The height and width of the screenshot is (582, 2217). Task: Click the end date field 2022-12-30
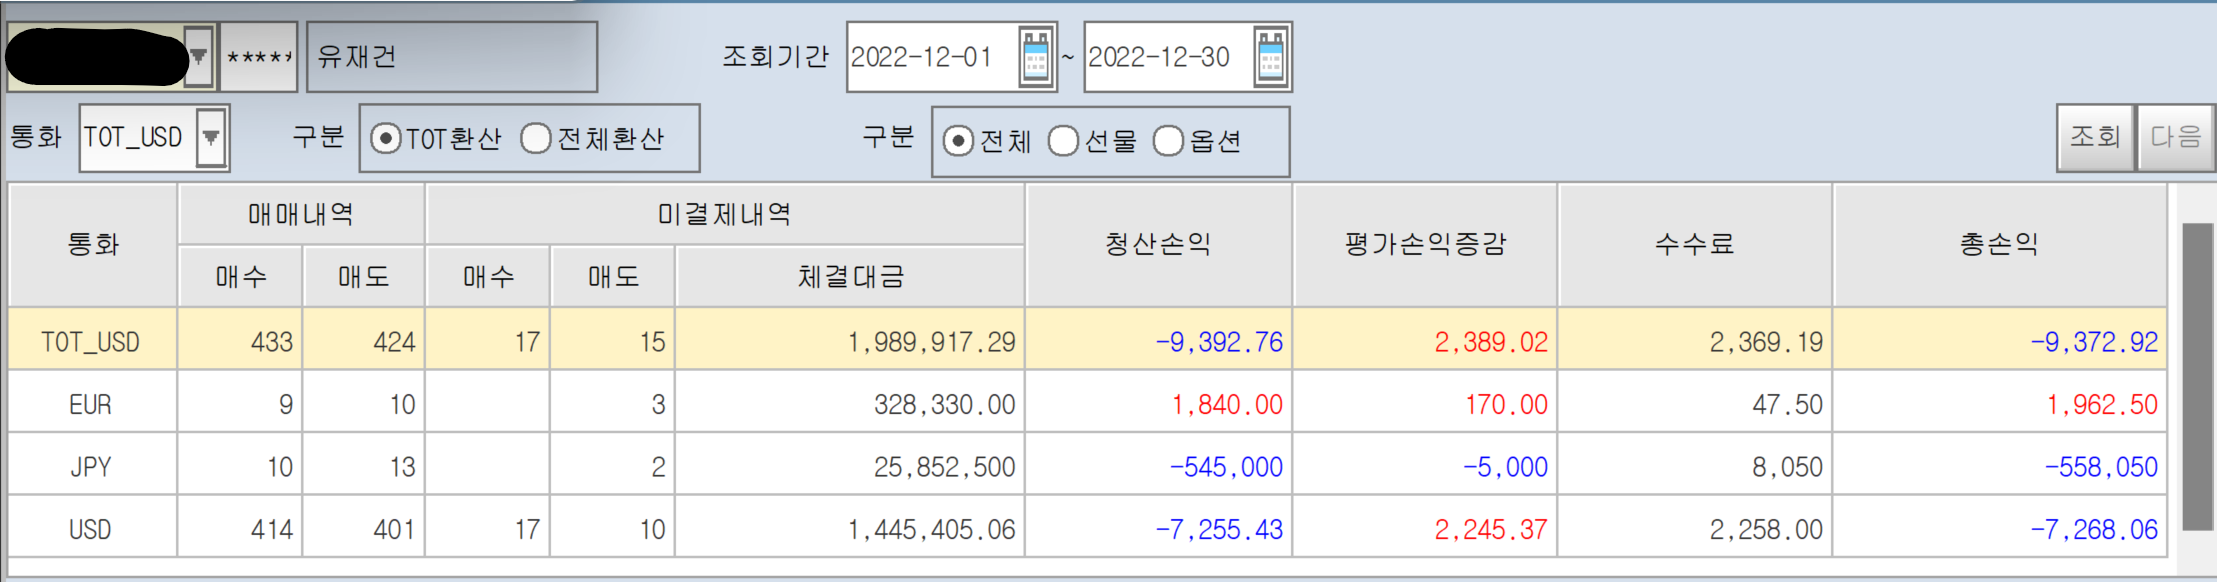pos(1168,57)
